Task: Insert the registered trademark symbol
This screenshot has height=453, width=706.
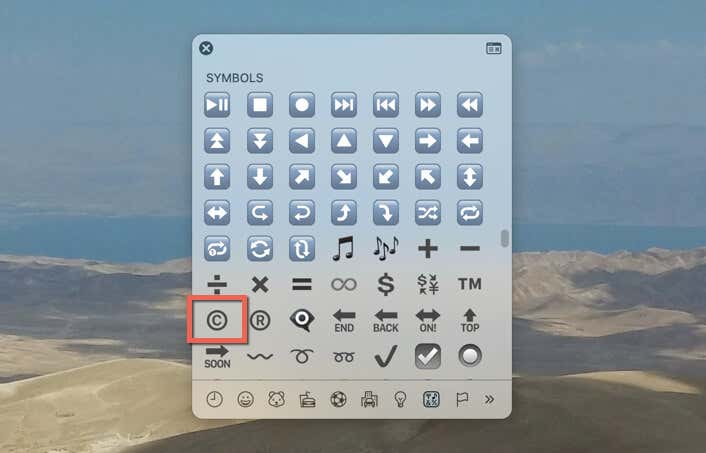Action: [x=260, y=320]
